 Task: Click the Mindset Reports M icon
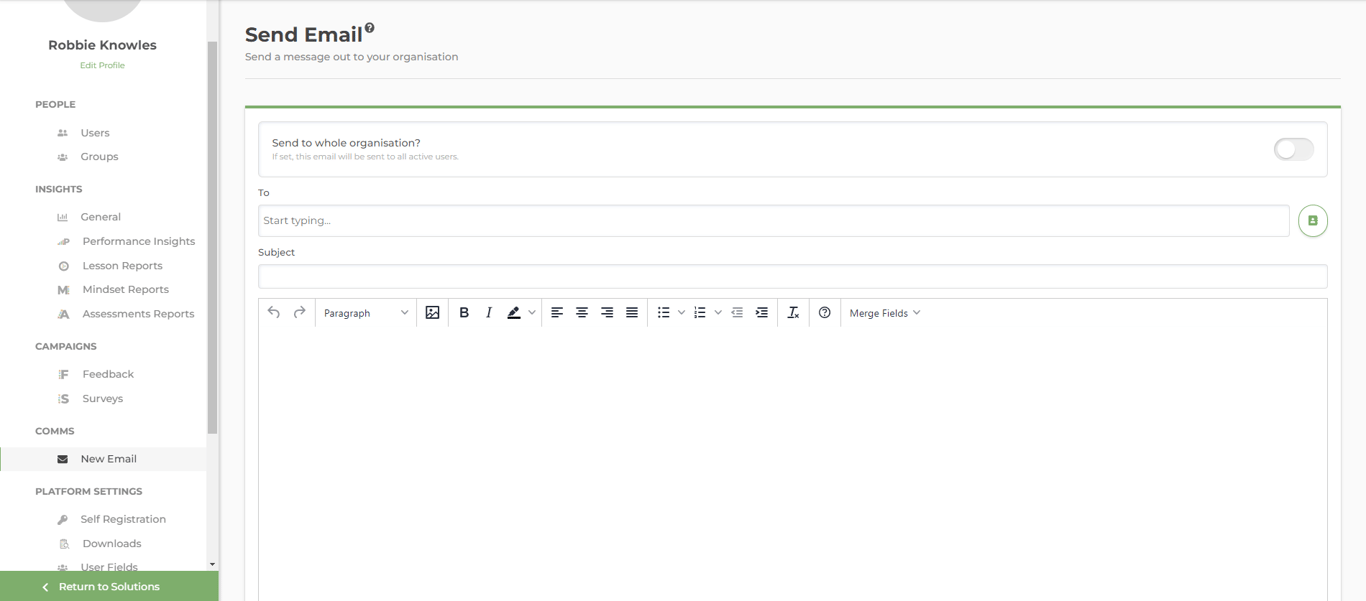click(x=63, y=290)
